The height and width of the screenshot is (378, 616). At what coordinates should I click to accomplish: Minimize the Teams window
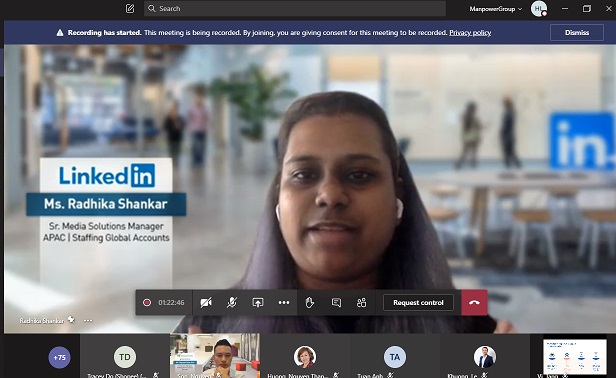565,8
